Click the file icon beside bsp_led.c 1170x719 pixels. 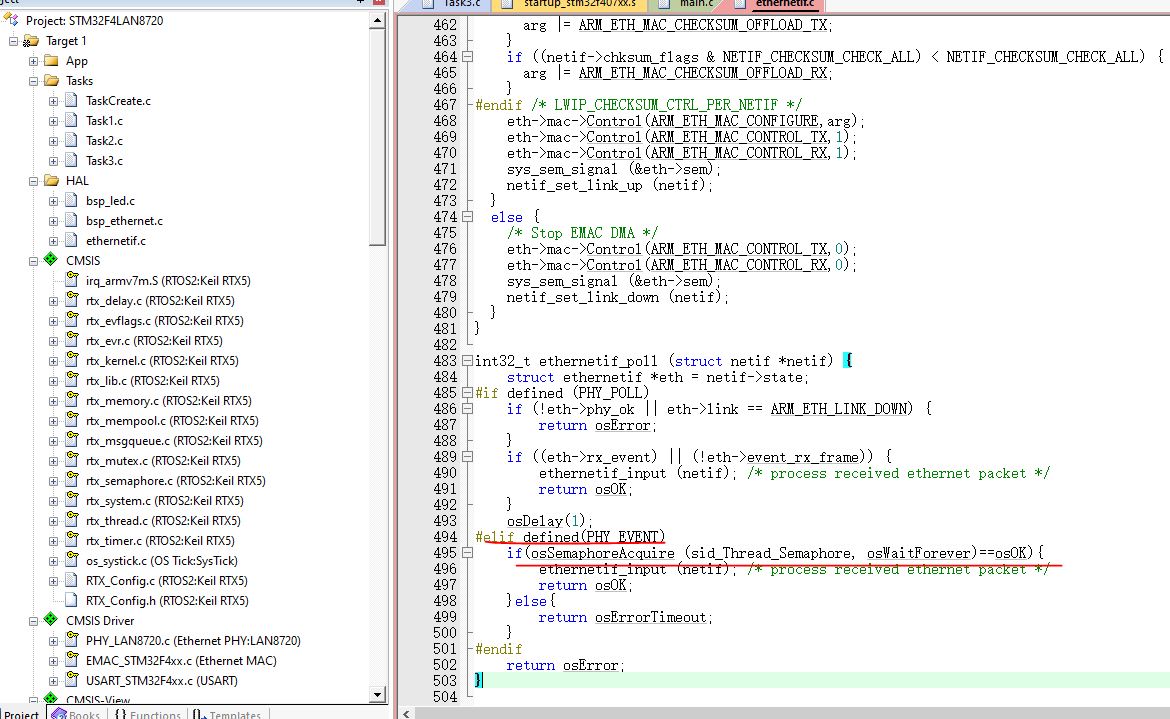click(x=72, y=200)
